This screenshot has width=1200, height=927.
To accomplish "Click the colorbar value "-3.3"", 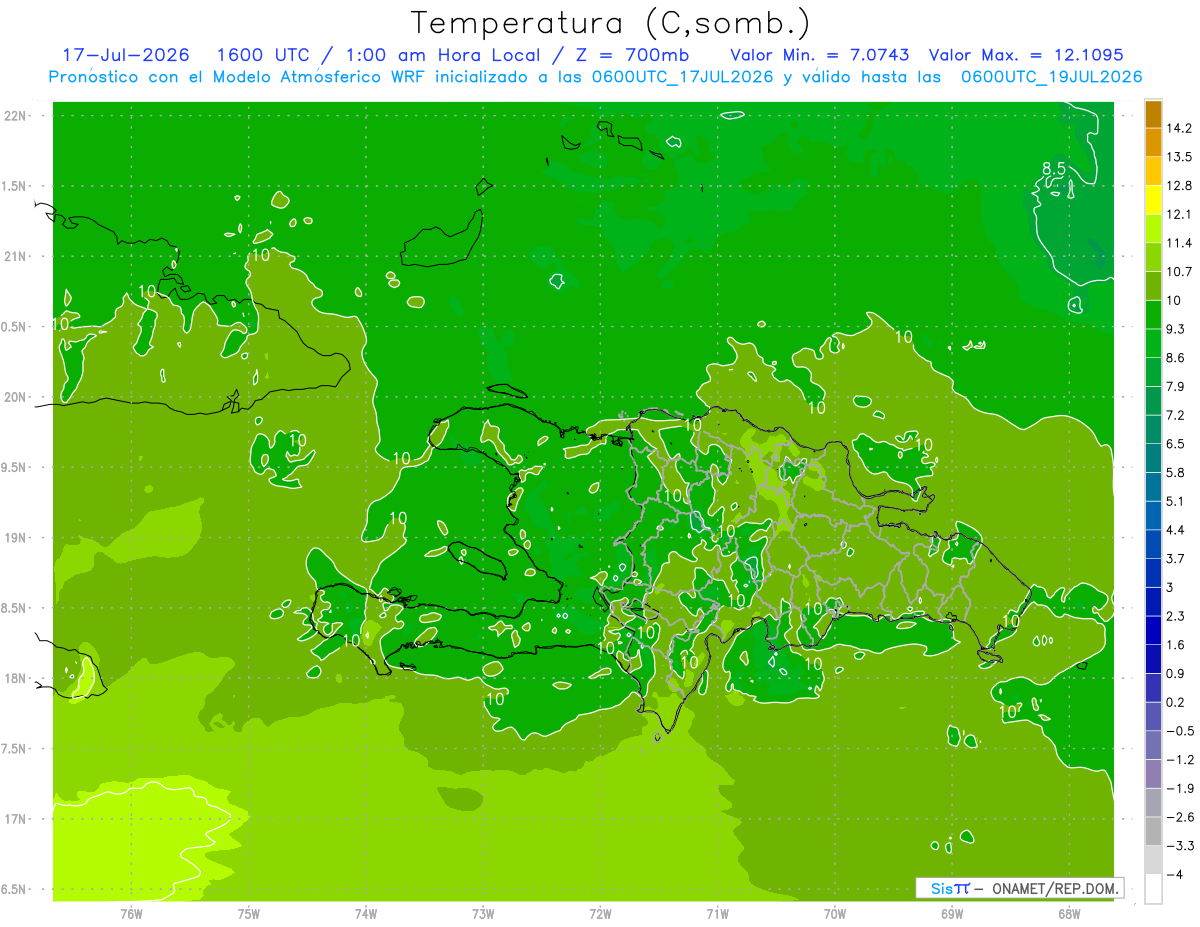I will 1180,845.
